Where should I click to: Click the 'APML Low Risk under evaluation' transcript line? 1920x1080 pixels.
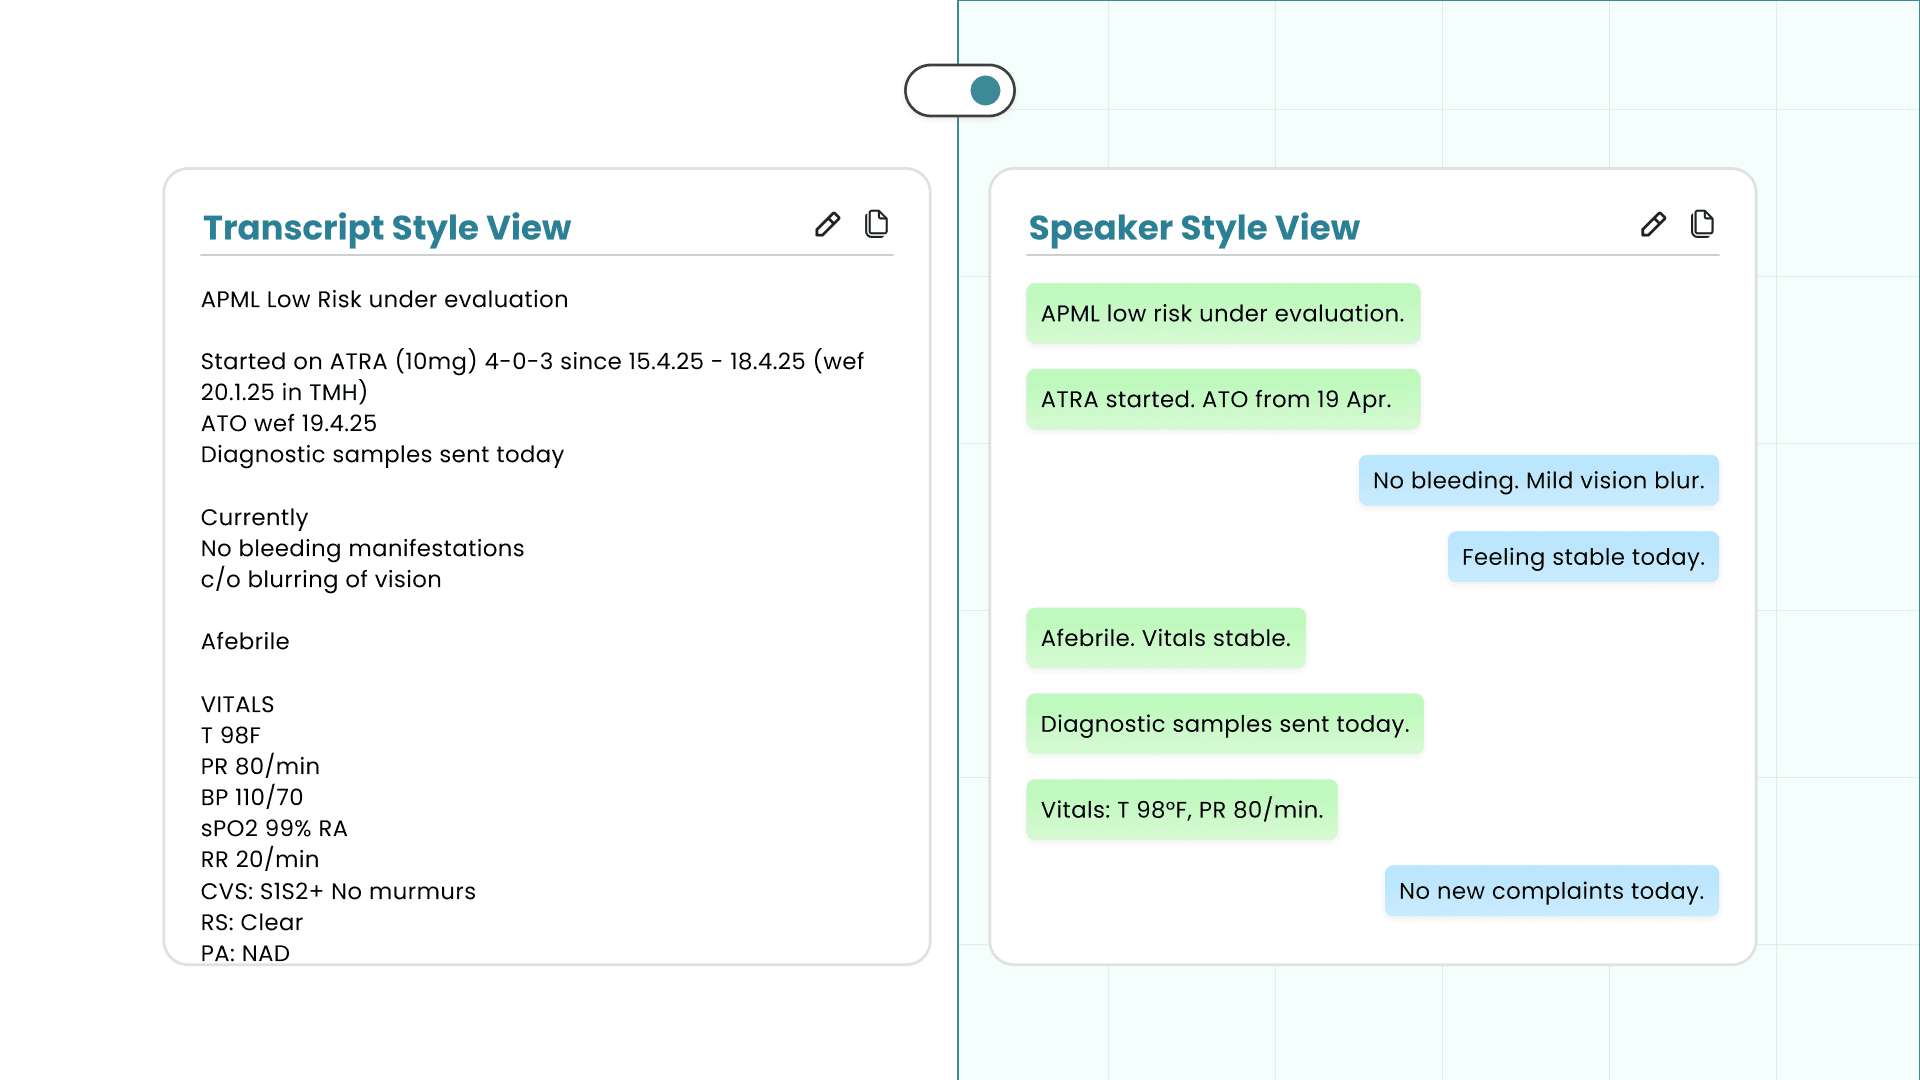[x=384, y=300]
